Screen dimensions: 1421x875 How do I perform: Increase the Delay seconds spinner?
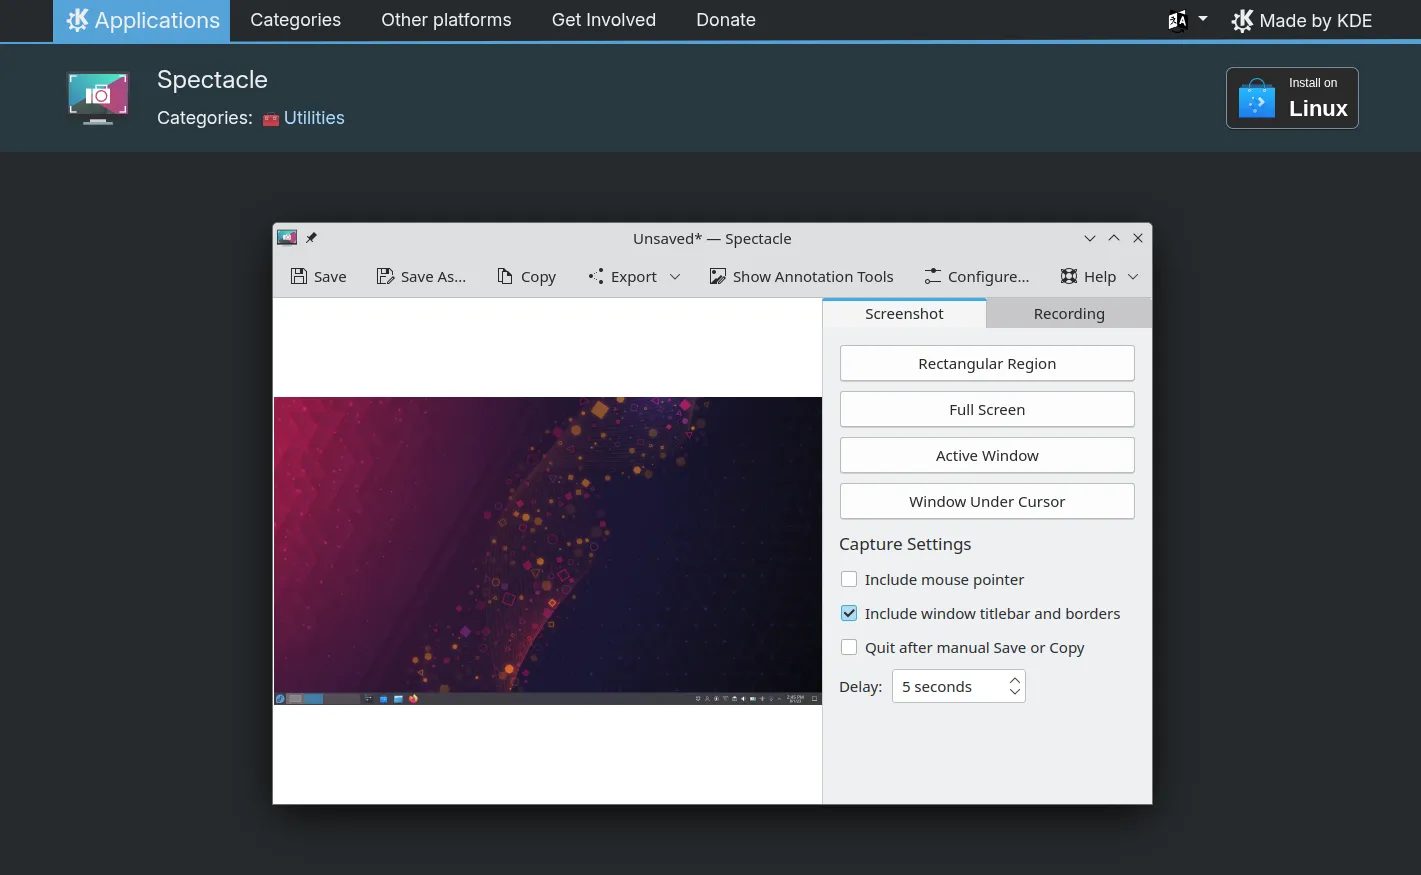click(x=1015, y=680)
